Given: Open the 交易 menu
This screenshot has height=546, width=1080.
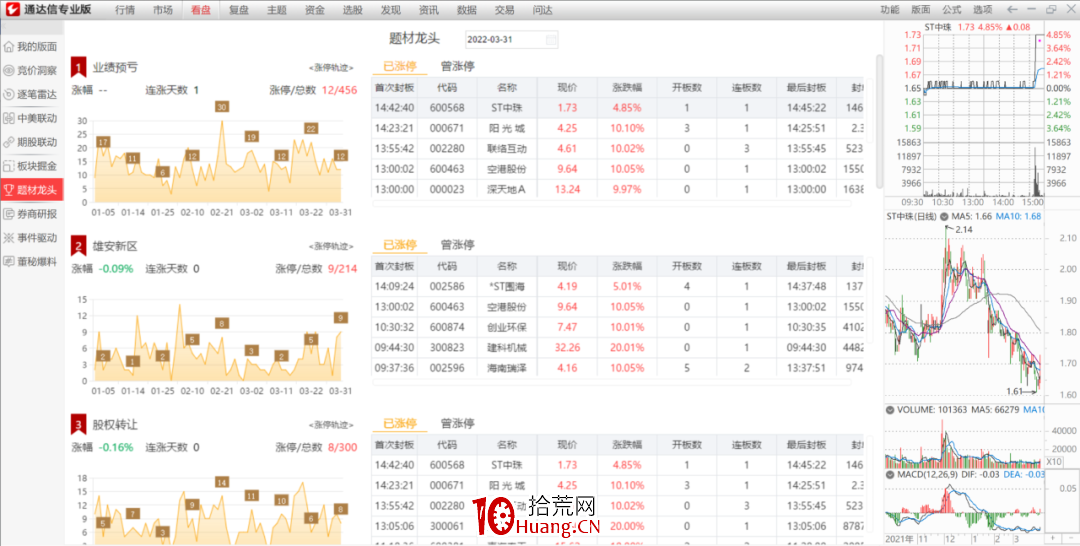Looking at the screenshot, I should (504, 10).
